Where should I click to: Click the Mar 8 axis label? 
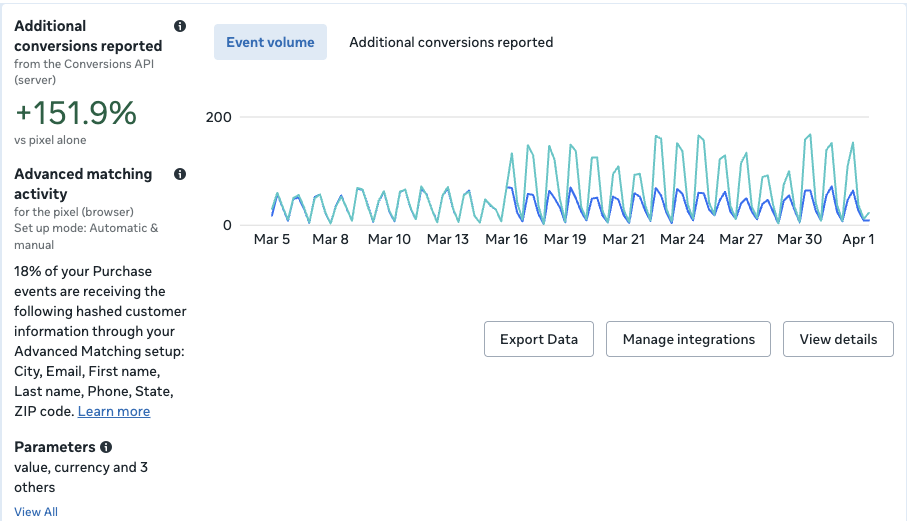[330, 239]
